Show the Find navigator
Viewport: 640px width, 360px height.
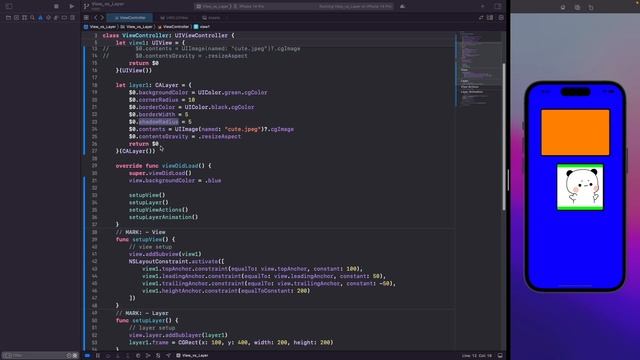pyautogui.click(x=32, y=18)
